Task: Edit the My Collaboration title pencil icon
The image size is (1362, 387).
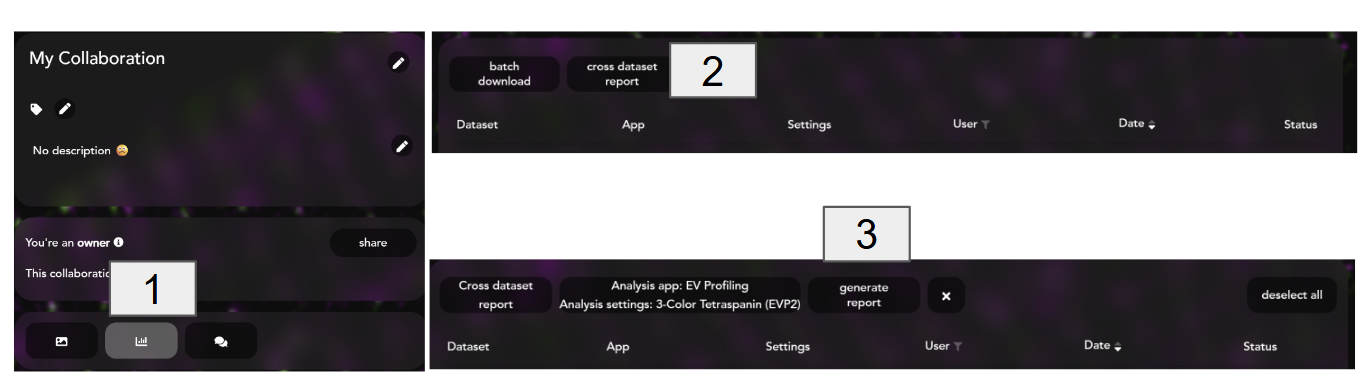Action: coord(398,63)
